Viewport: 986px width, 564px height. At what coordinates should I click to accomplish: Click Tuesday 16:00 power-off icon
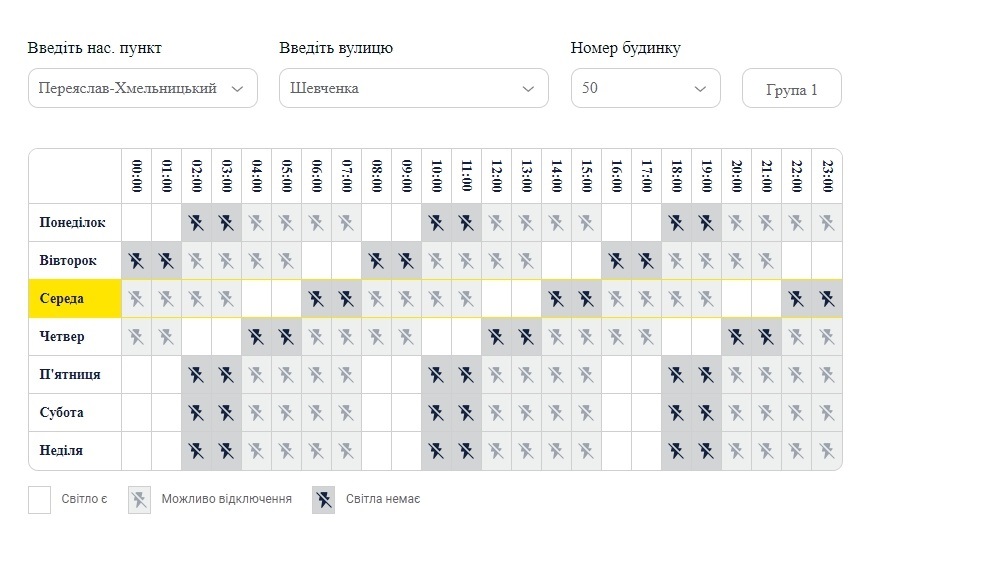[616, 261]
